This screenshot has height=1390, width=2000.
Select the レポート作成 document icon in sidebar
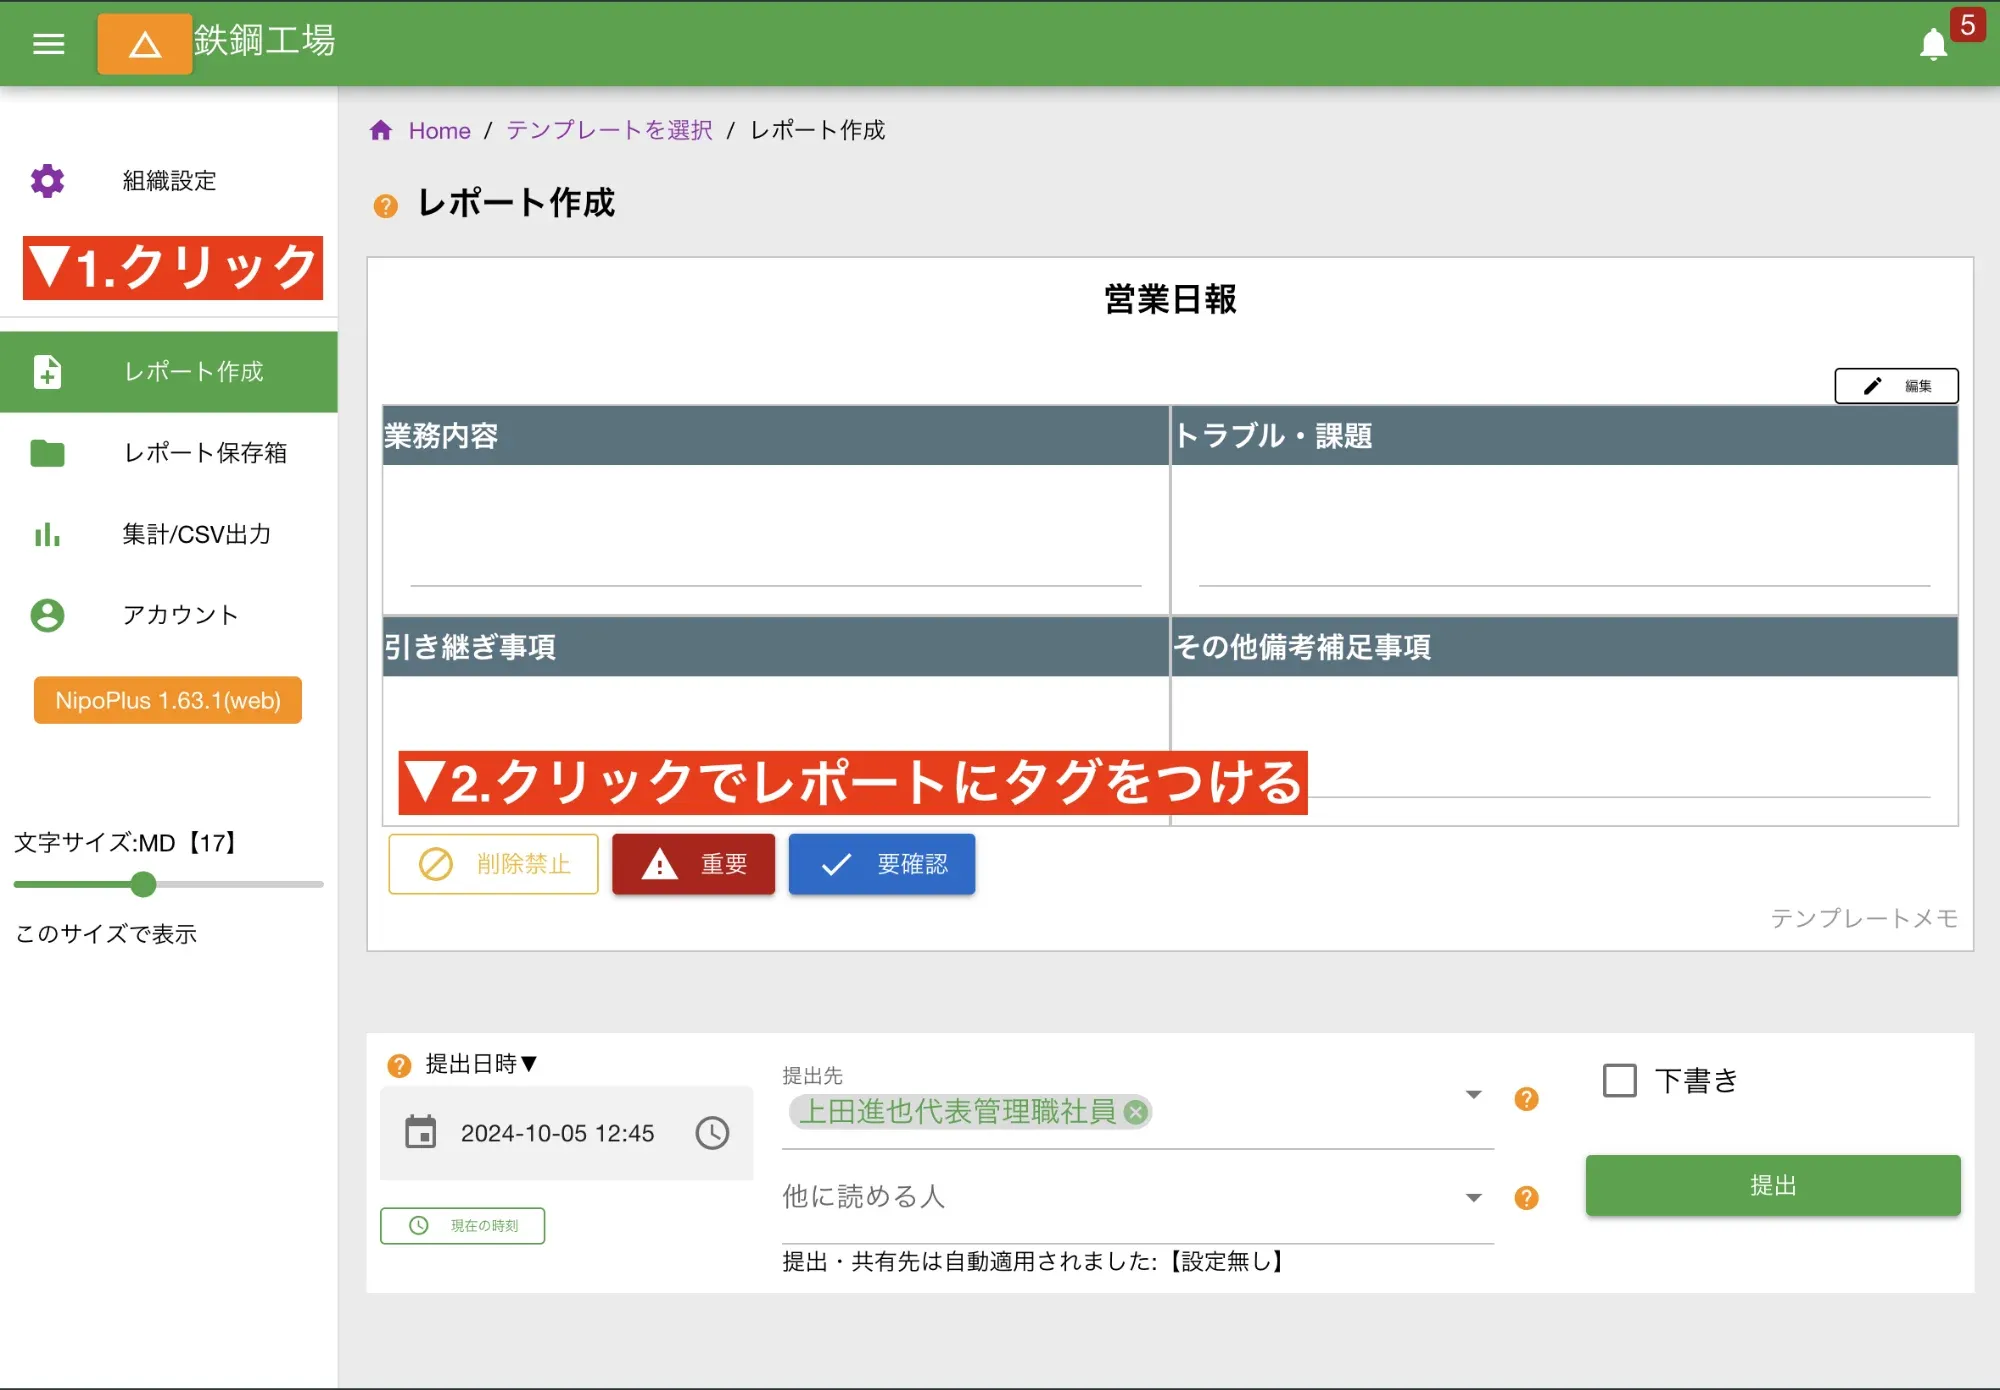(x=46, y=371)
